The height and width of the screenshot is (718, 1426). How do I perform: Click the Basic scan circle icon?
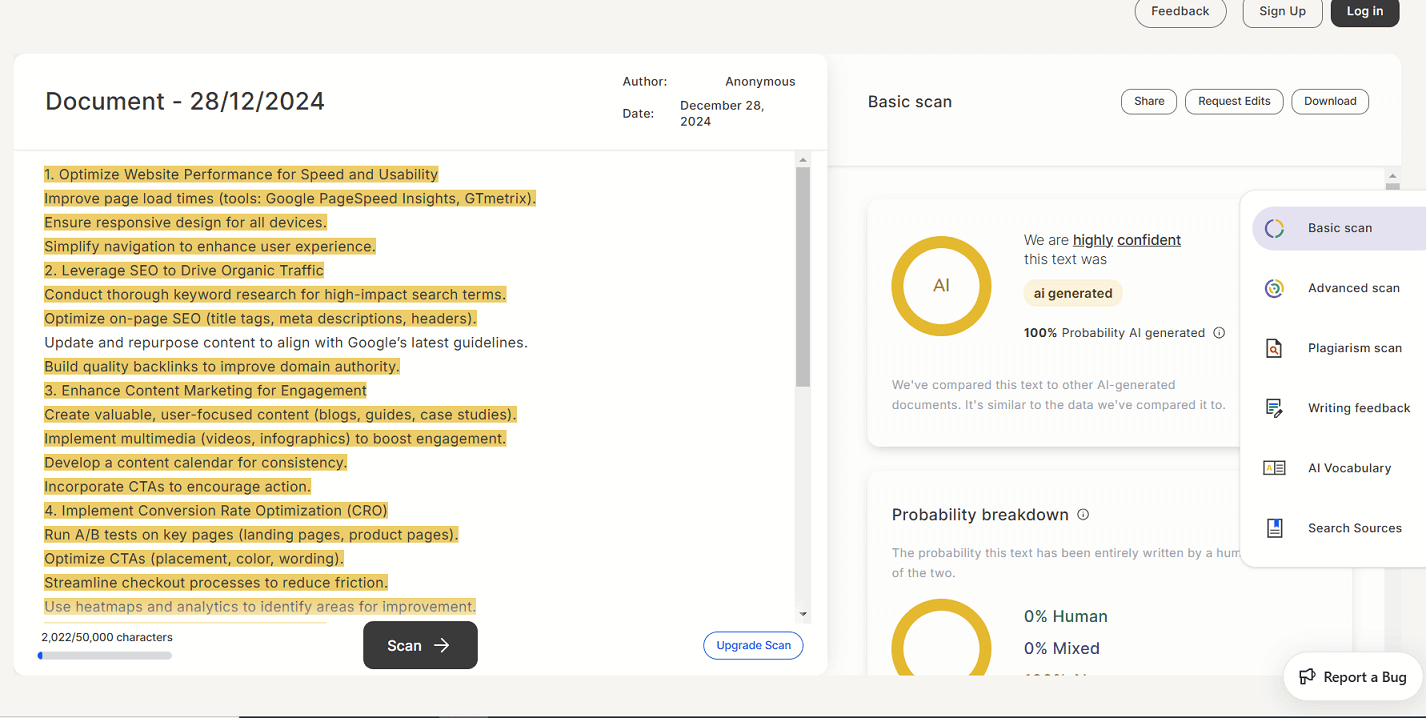click(1274, 229)
